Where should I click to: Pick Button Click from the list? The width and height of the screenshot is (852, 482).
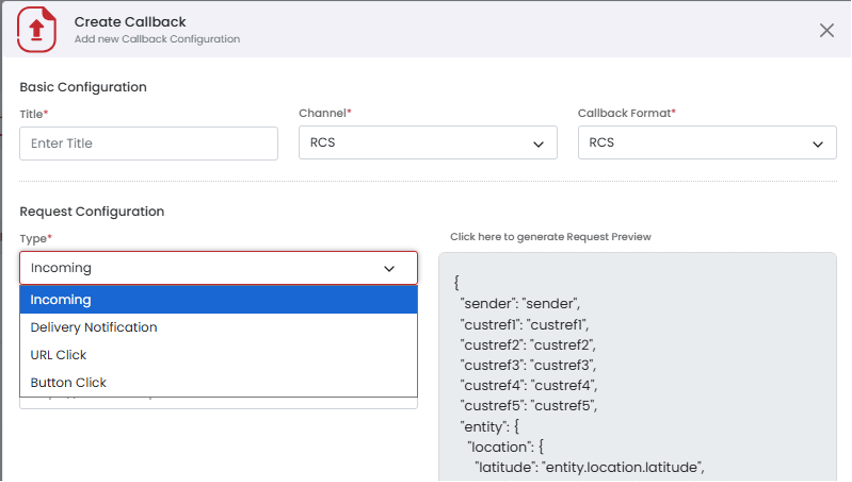[x=218, y=383]
